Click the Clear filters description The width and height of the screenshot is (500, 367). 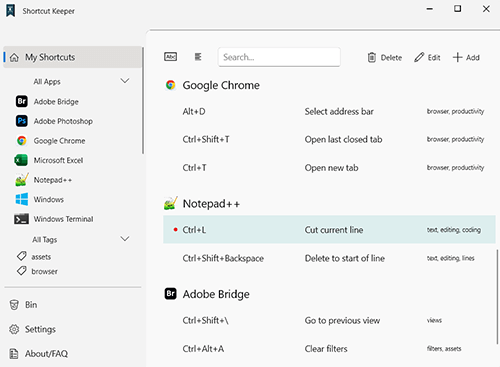(326, 349)
